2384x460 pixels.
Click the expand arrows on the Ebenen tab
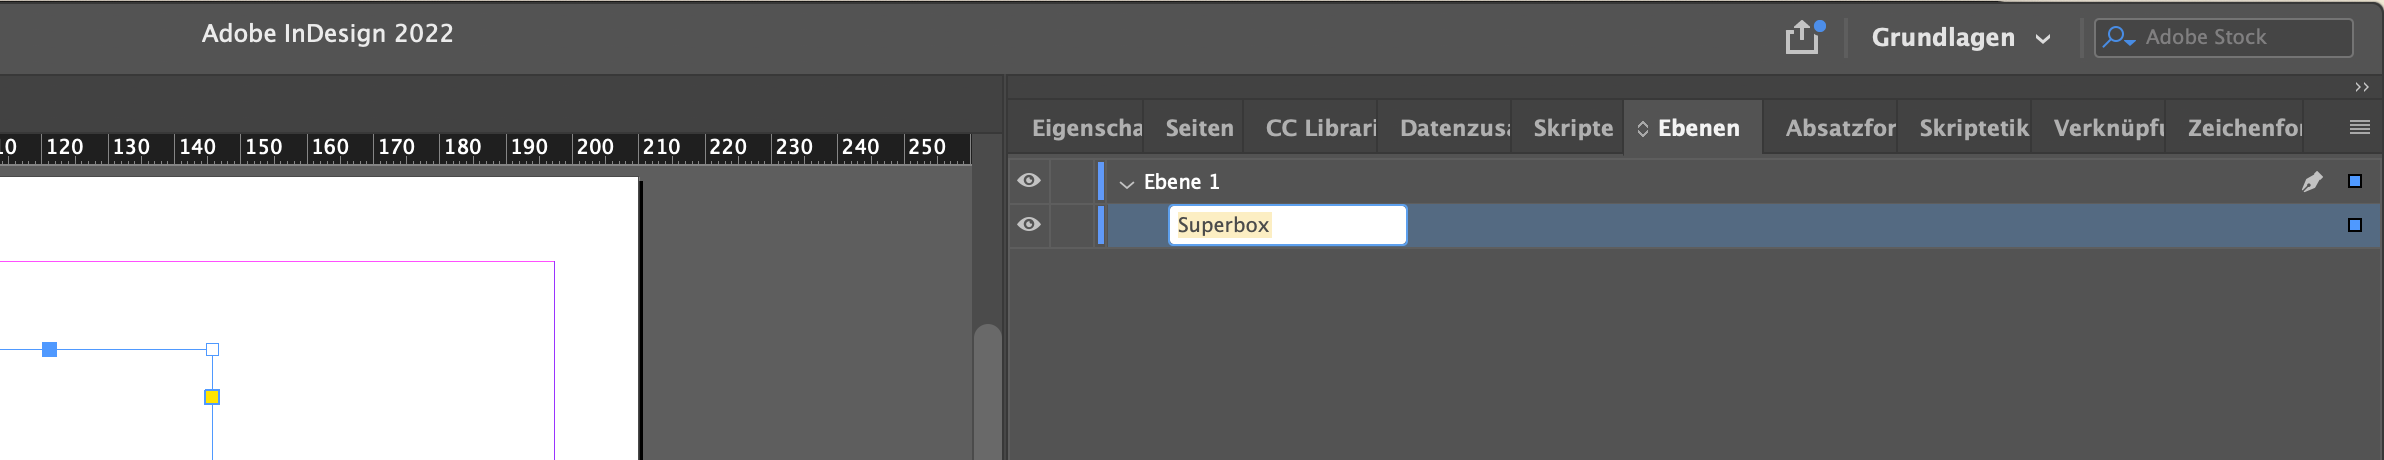[x=1642, y=129]
